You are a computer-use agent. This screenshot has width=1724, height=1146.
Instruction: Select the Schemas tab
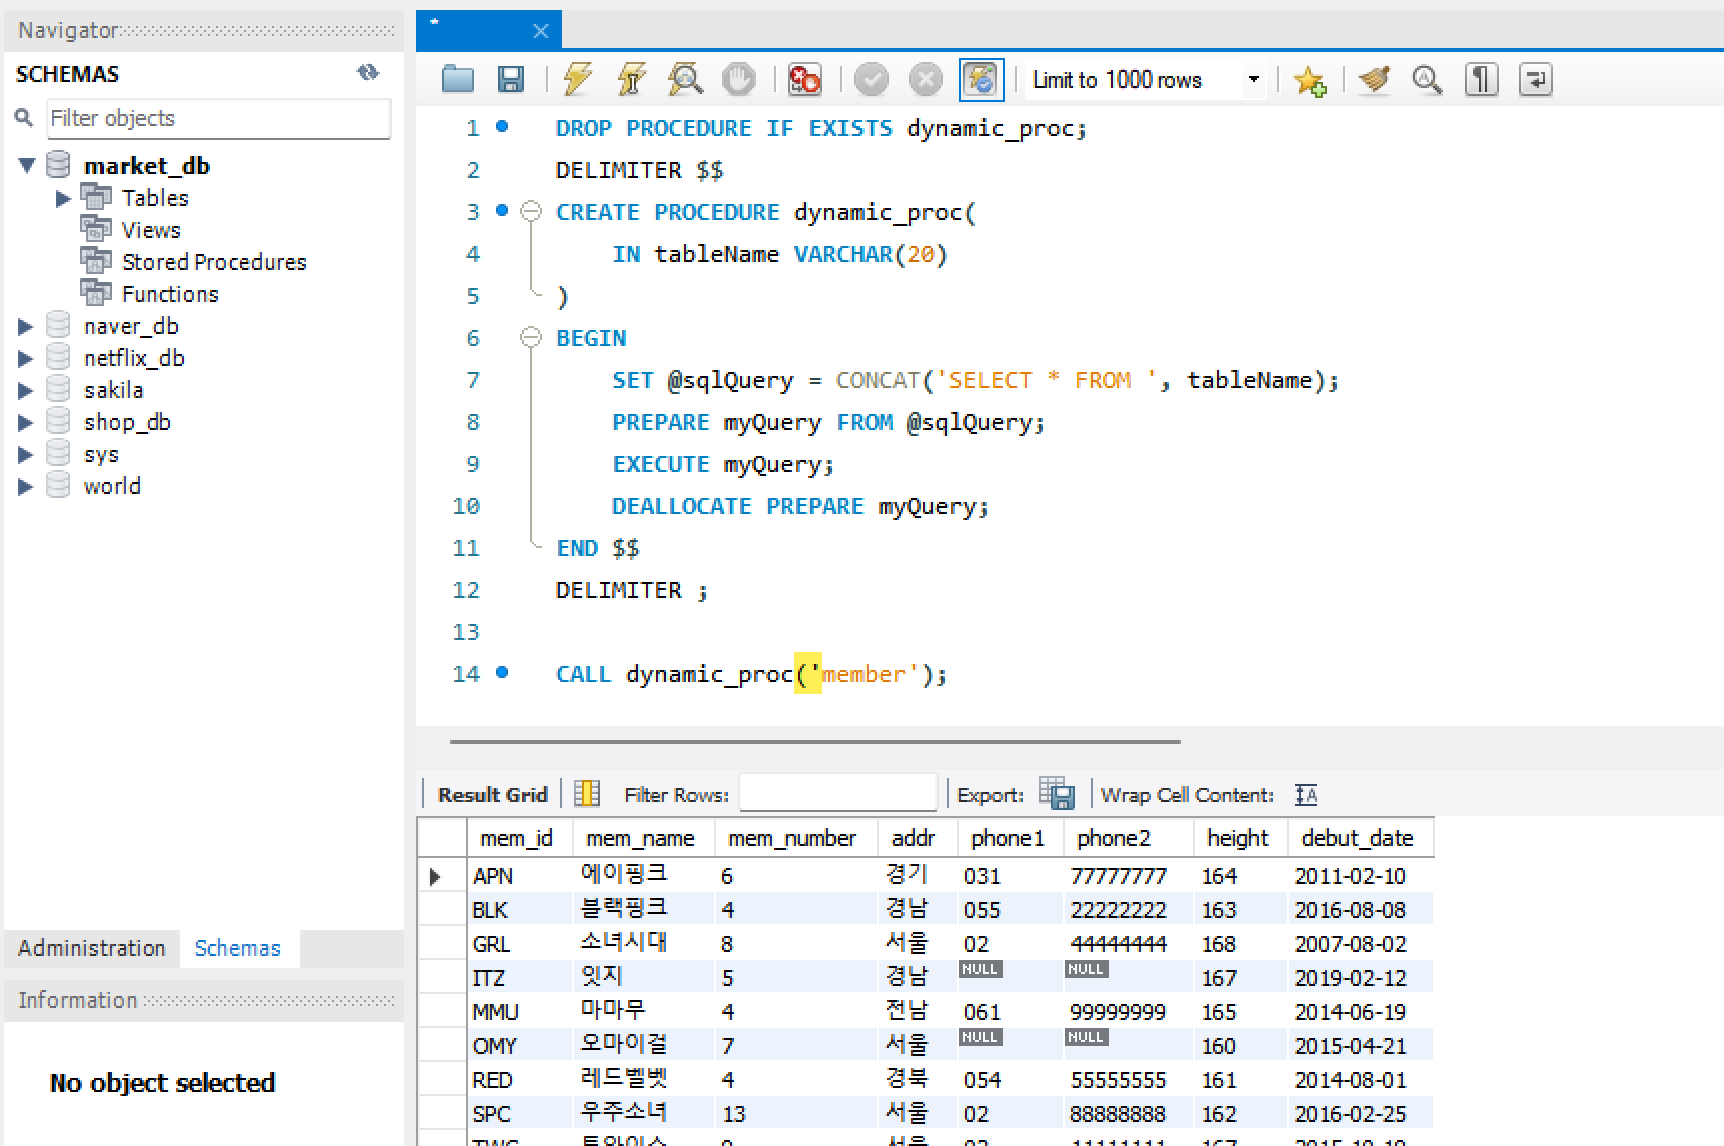tap(237, 948)
